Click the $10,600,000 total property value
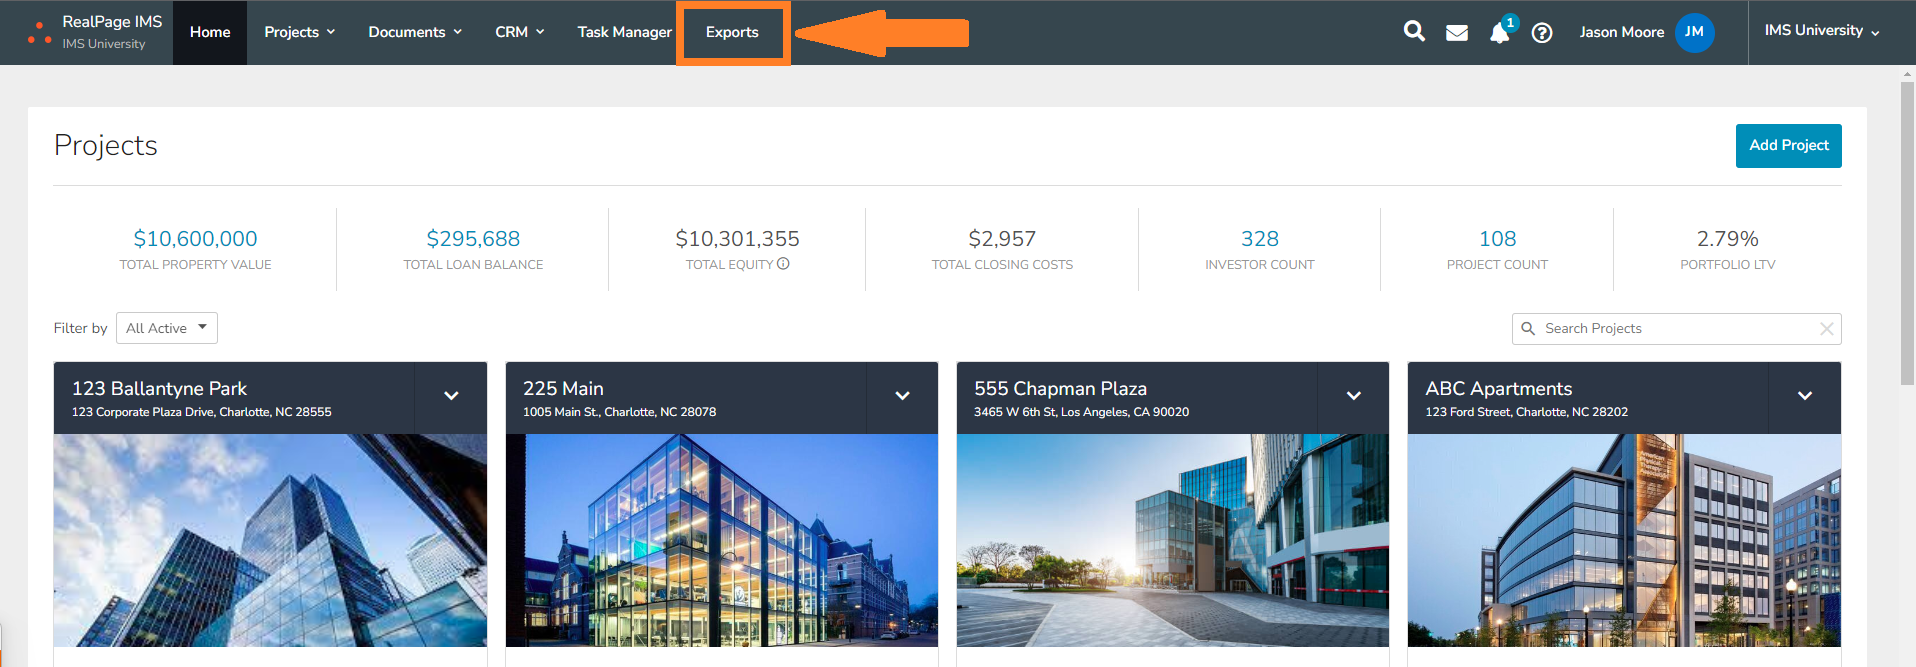The width and height of the screenshot is (1916, 667). click(195, 239)
